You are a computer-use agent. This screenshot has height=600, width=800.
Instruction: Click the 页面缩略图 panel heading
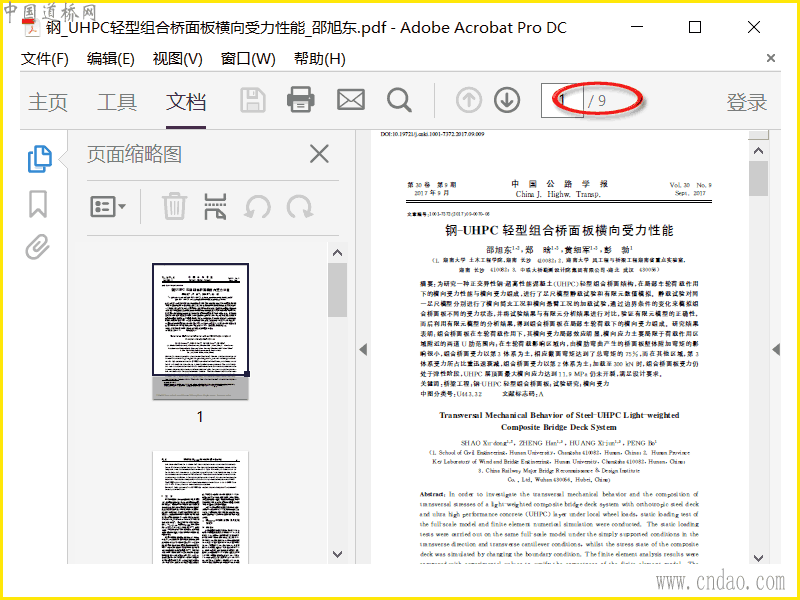click(x=134, y=154)
